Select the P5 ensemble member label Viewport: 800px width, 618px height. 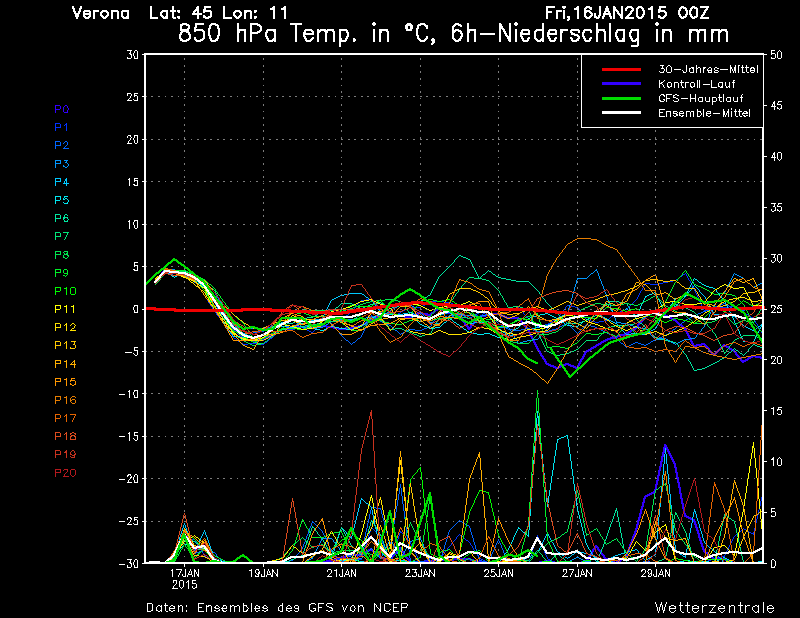point(62,200)
